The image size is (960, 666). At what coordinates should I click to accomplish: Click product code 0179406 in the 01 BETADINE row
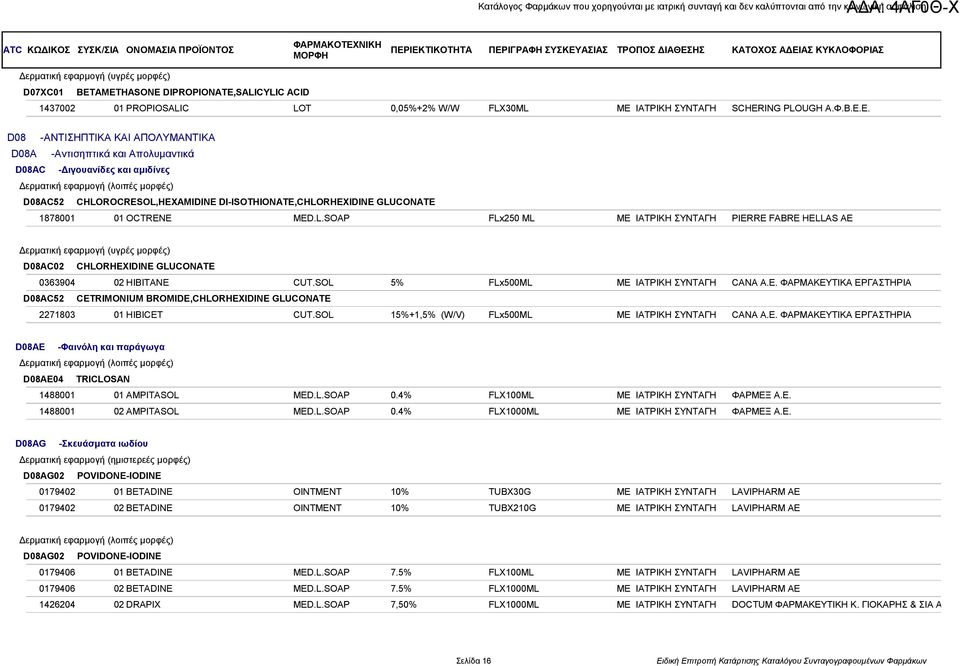57,572
